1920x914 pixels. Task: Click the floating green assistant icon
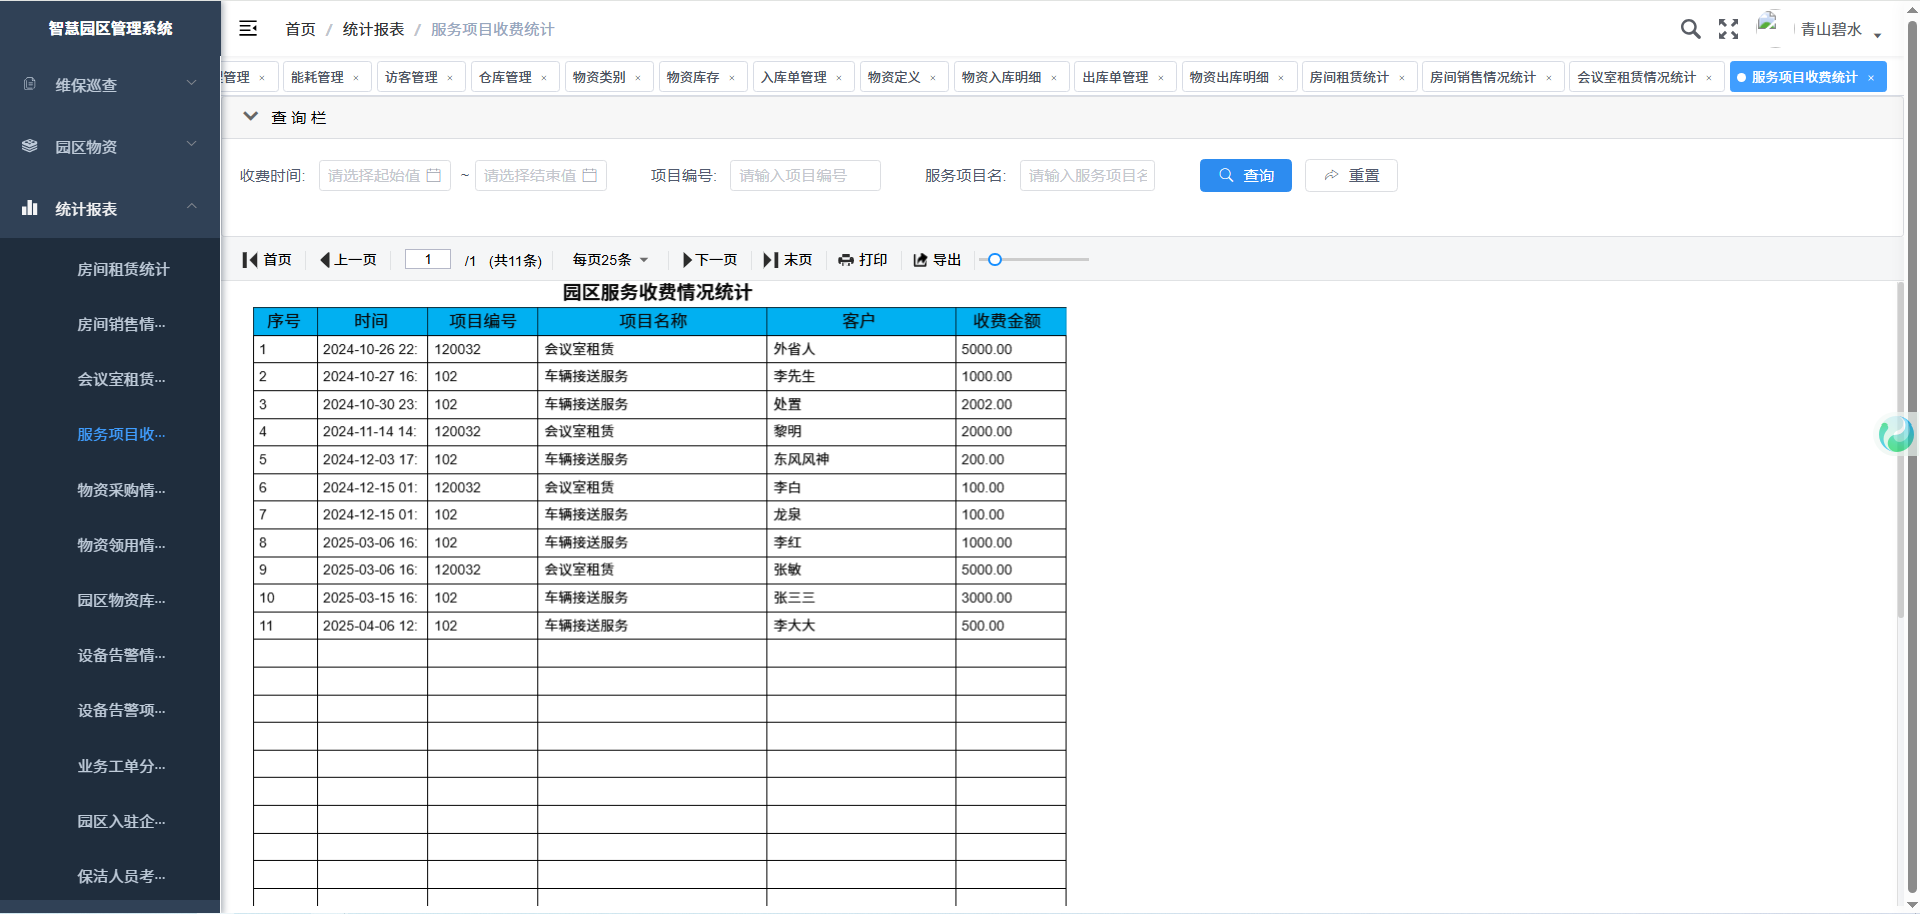click(x=1896, y=434)
